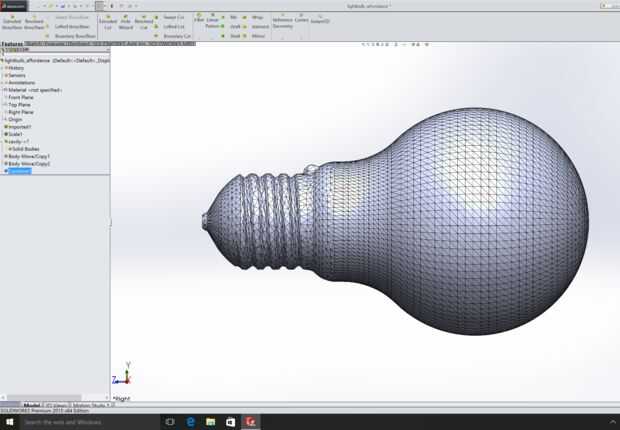Click the Curves tool
The height and width of the screenshot is (430, 620).
coord(301,19)
